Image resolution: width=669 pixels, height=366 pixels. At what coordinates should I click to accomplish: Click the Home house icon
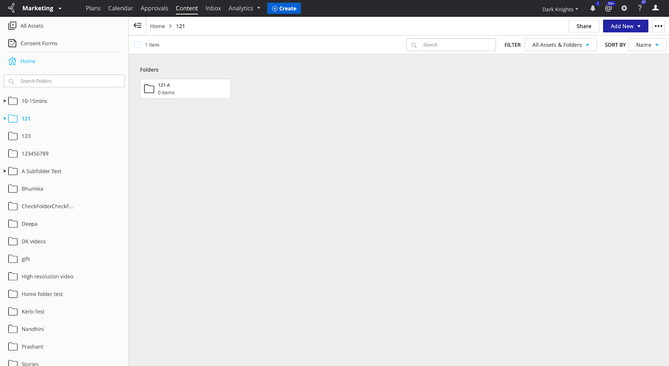[12, 61]
